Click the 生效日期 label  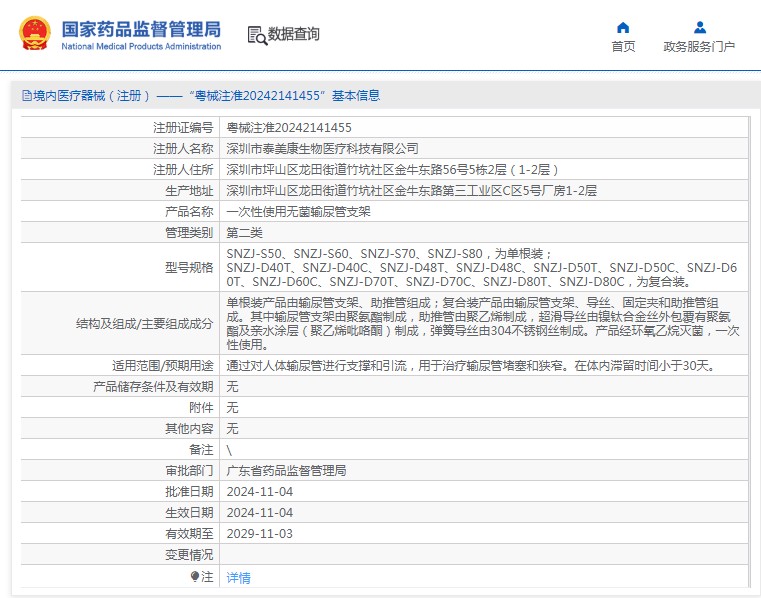point(189,513)
